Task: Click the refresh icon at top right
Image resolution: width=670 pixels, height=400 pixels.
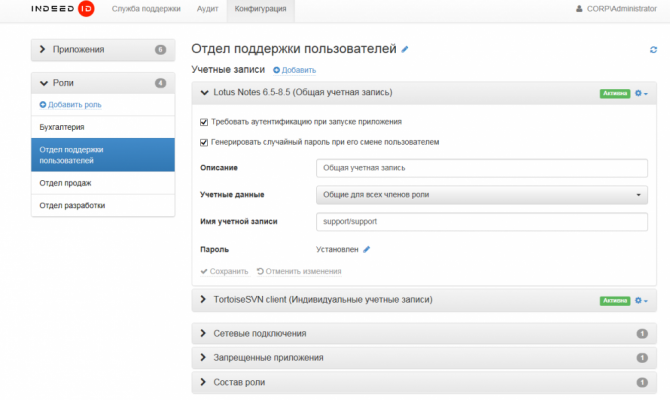Action: pyautogui.click(x=653, y=50)
